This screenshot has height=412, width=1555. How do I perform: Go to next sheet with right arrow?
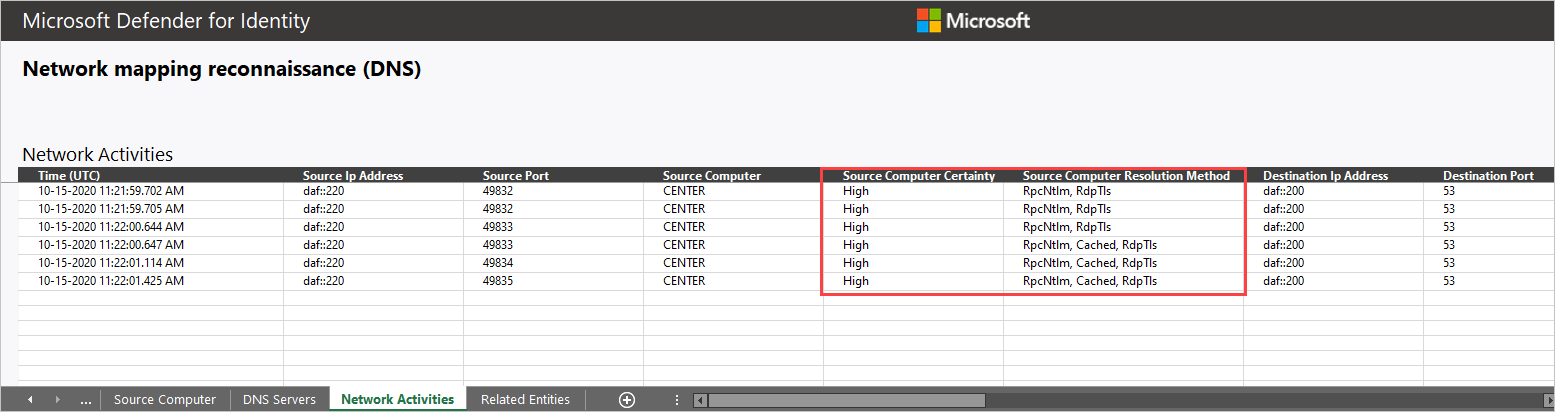point(58,399)
